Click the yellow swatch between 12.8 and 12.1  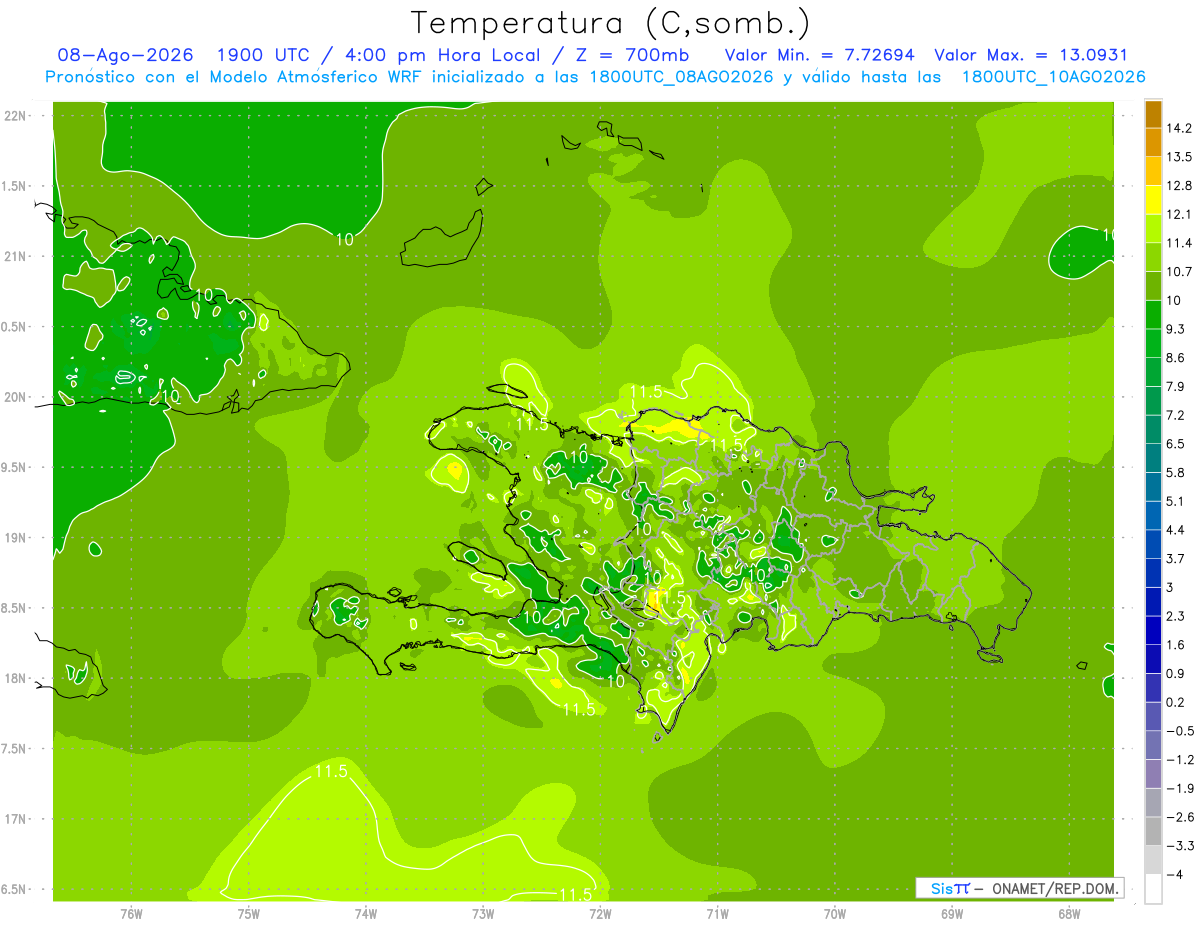(x=1153, y=199)
